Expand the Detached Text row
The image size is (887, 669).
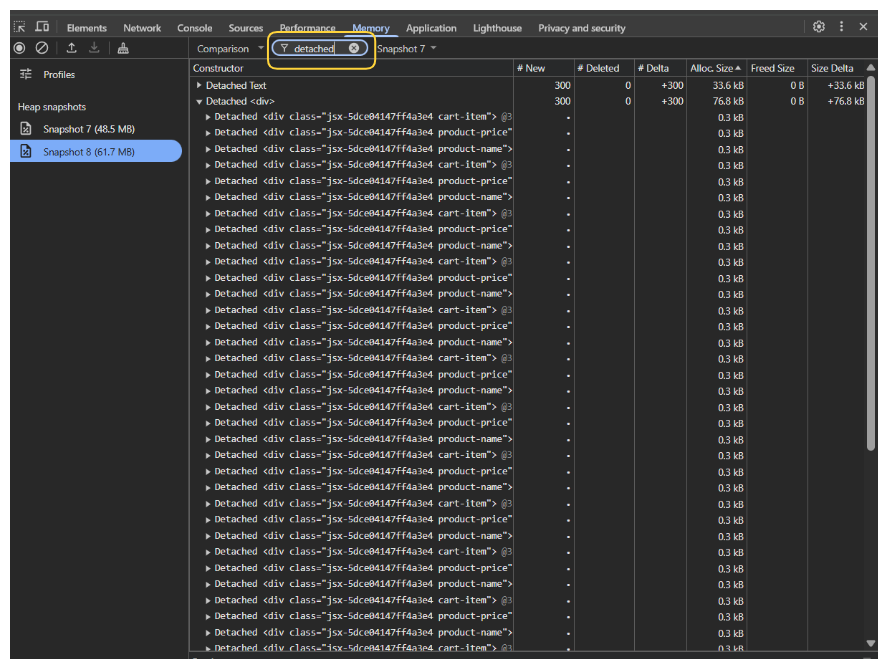tap(199, 85)
